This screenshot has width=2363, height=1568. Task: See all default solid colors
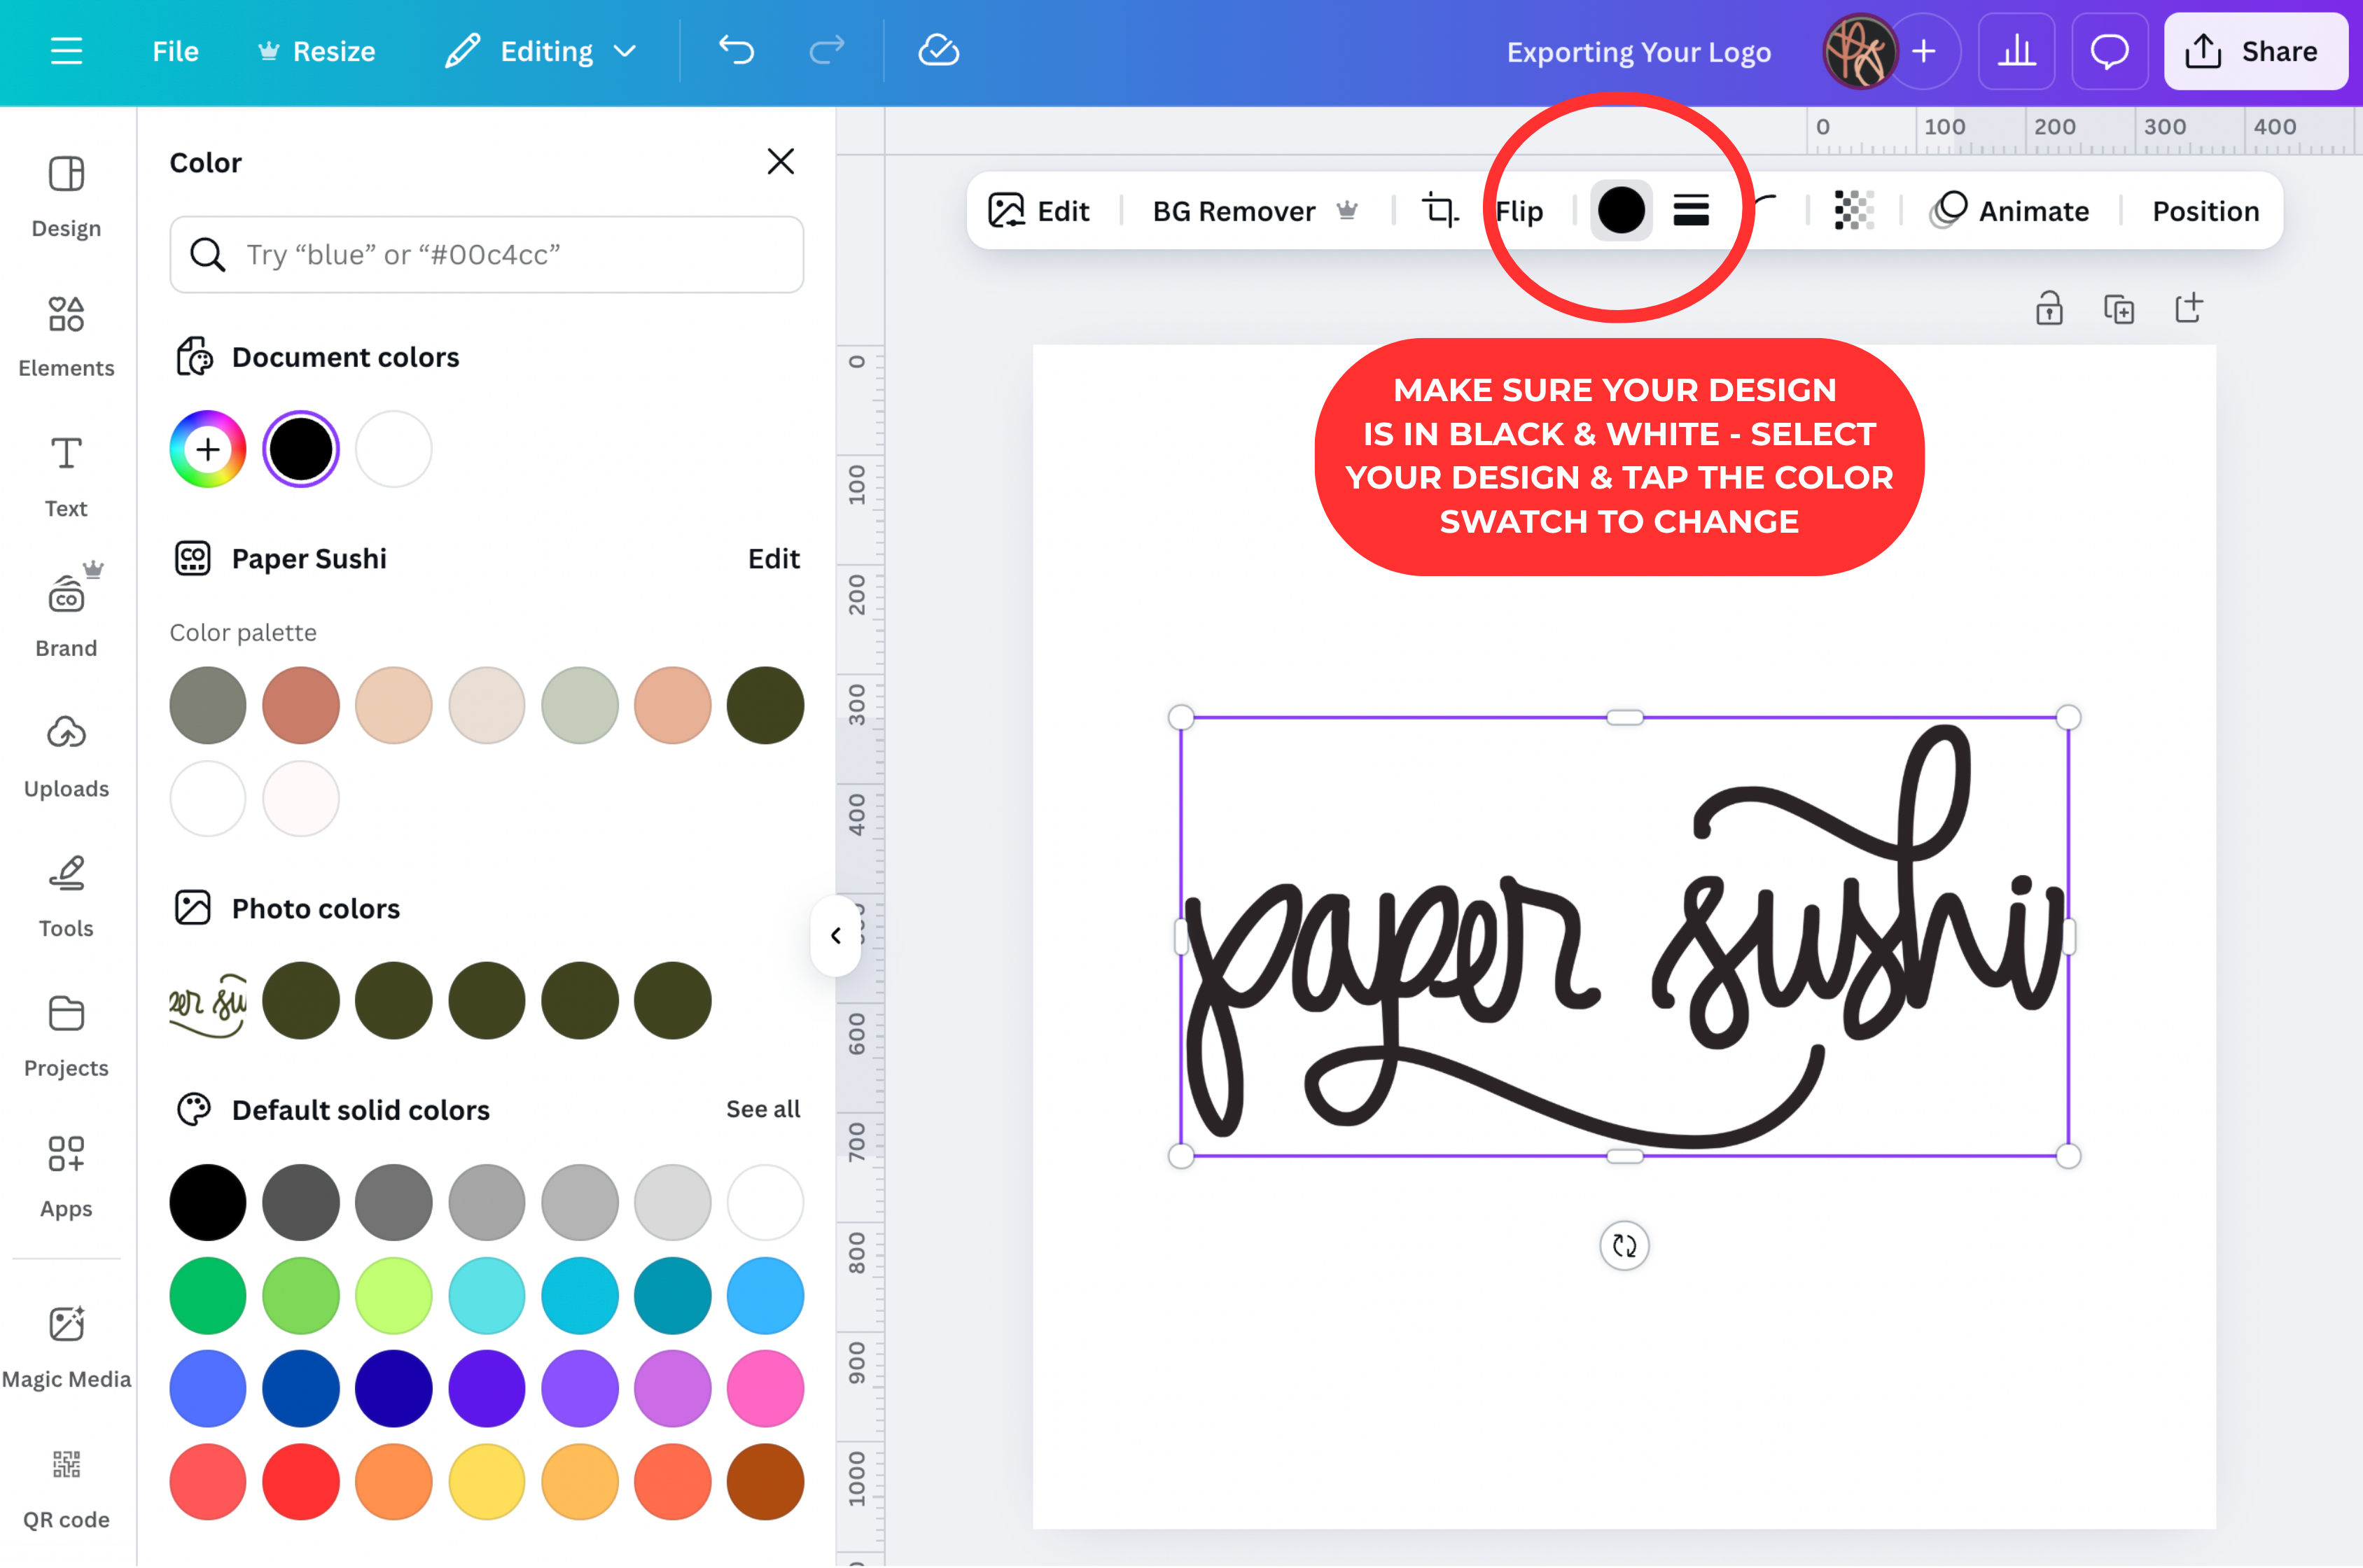(x=763, y=1109)
